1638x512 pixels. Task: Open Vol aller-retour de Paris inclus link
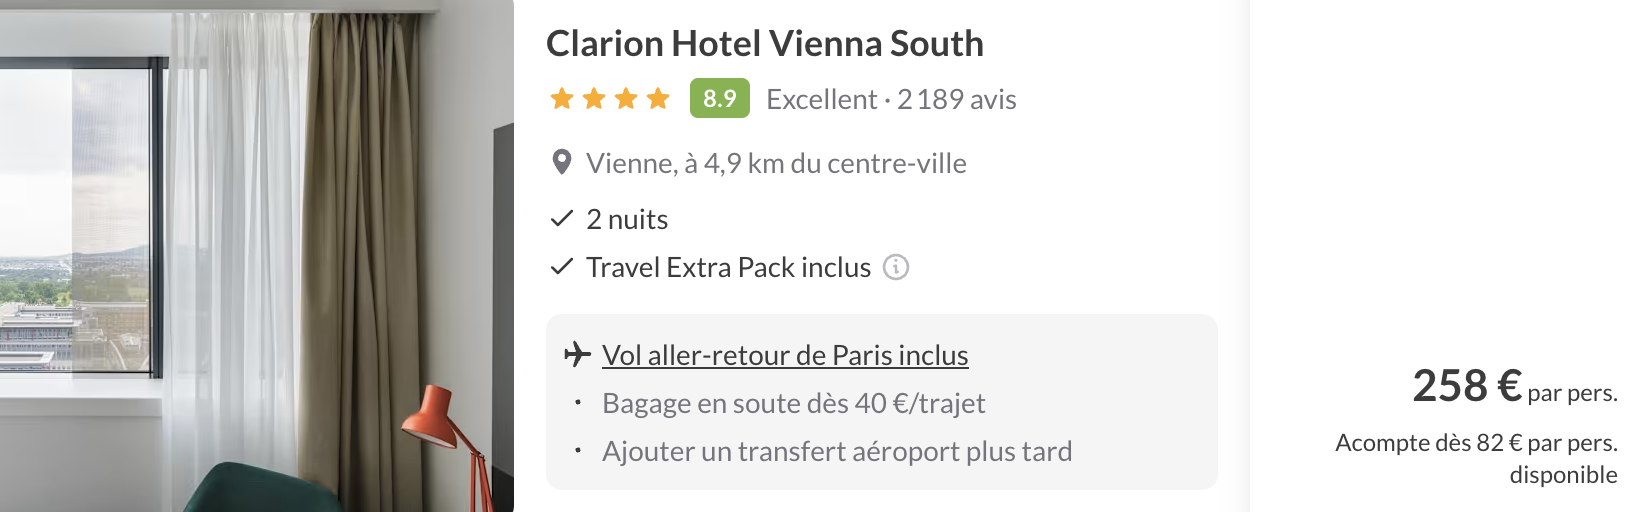click(785, 355)
